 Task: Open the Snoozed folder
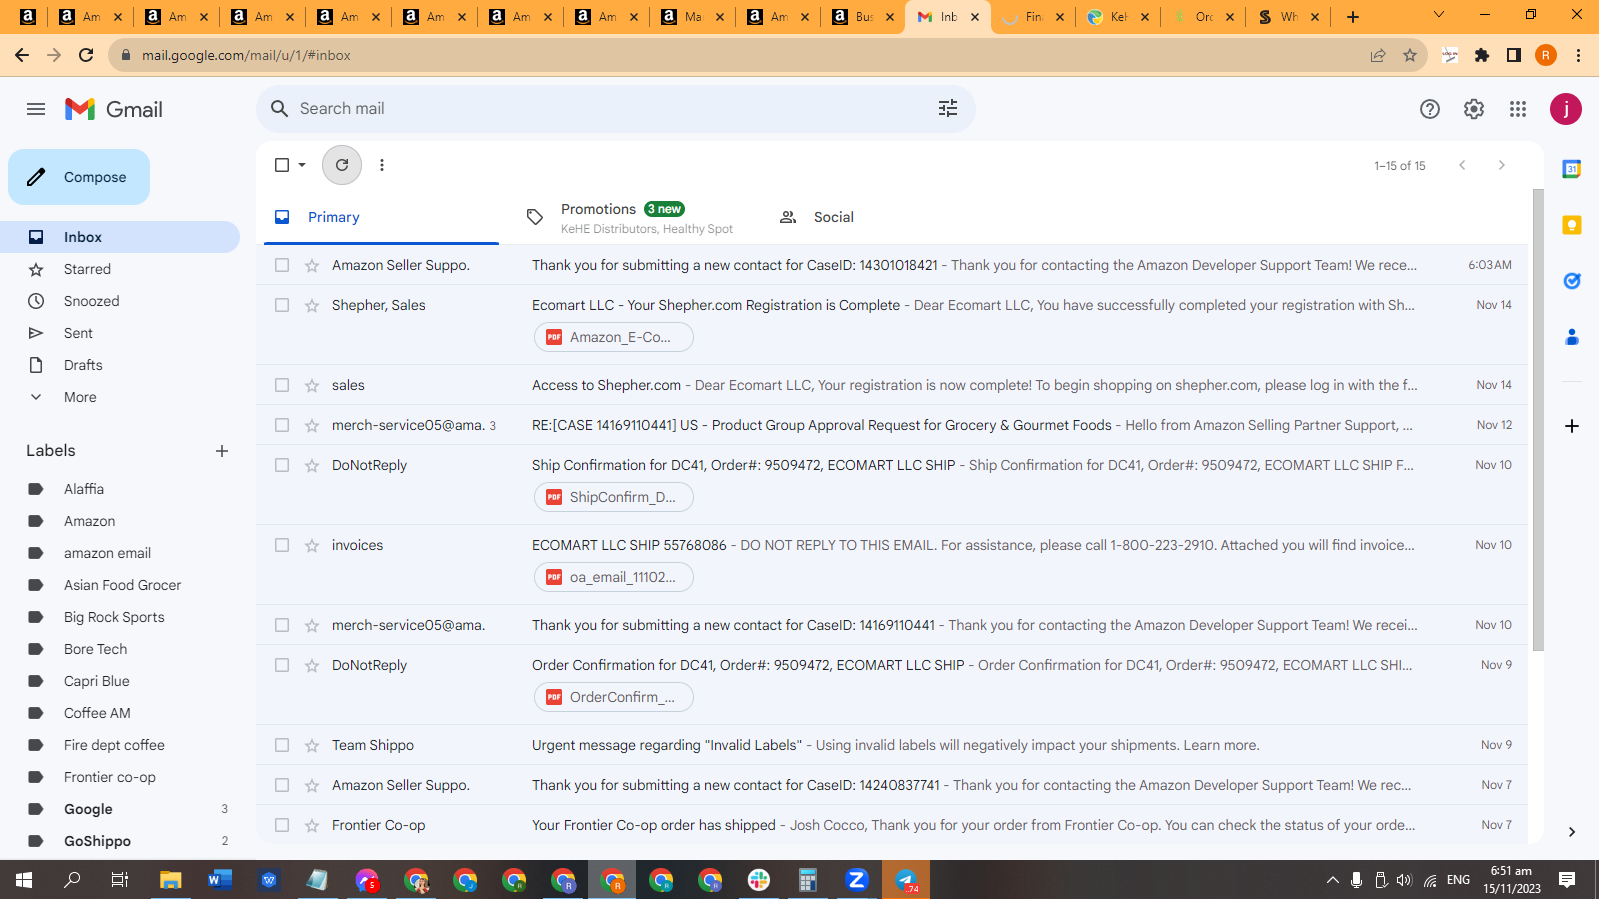pyautogui.click(x=120, y=301)
